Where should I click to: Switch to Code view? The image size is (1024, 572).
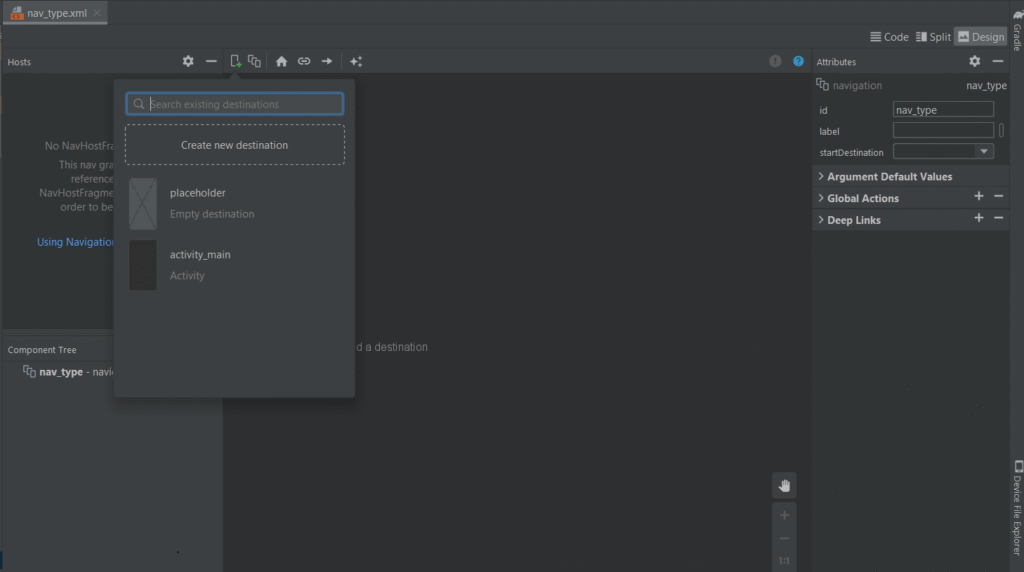point(889,37)
